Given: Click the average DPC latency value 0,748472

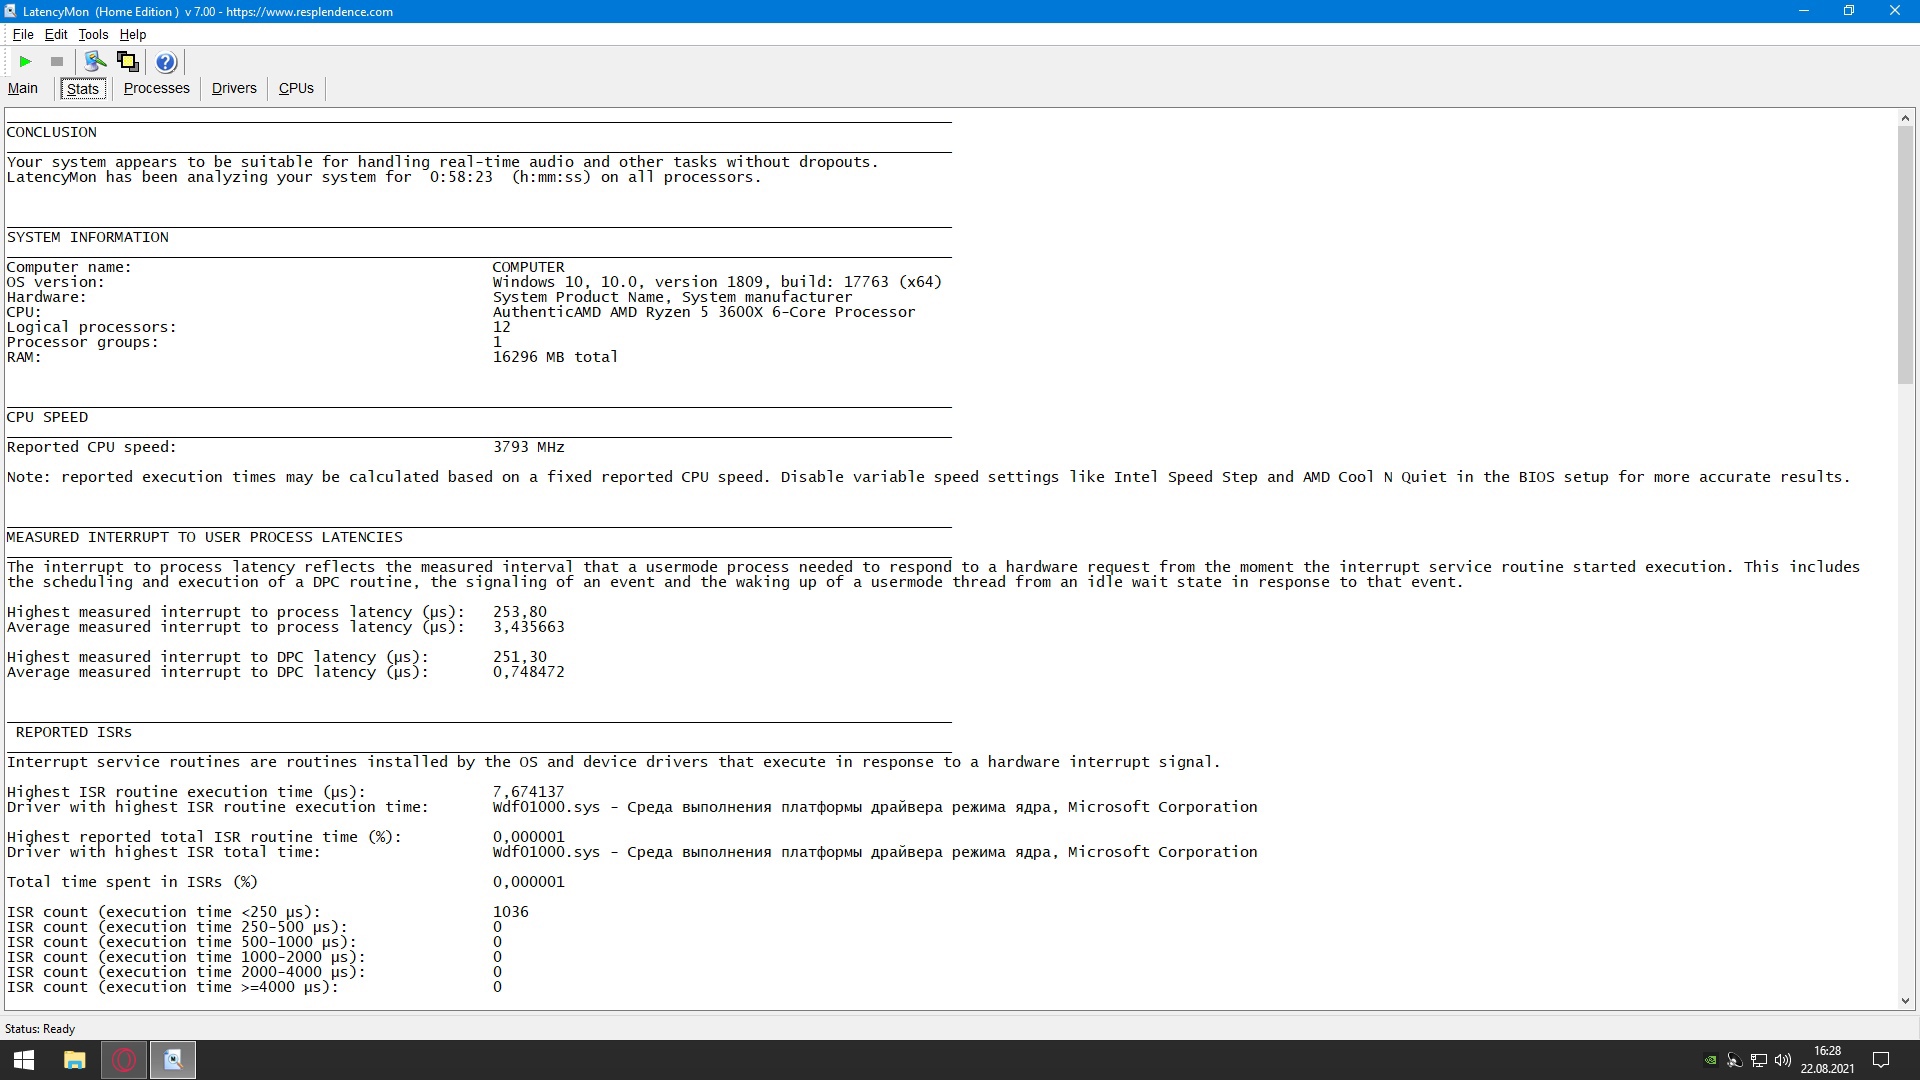Looking at the screenshot, I should pos(529,672).
